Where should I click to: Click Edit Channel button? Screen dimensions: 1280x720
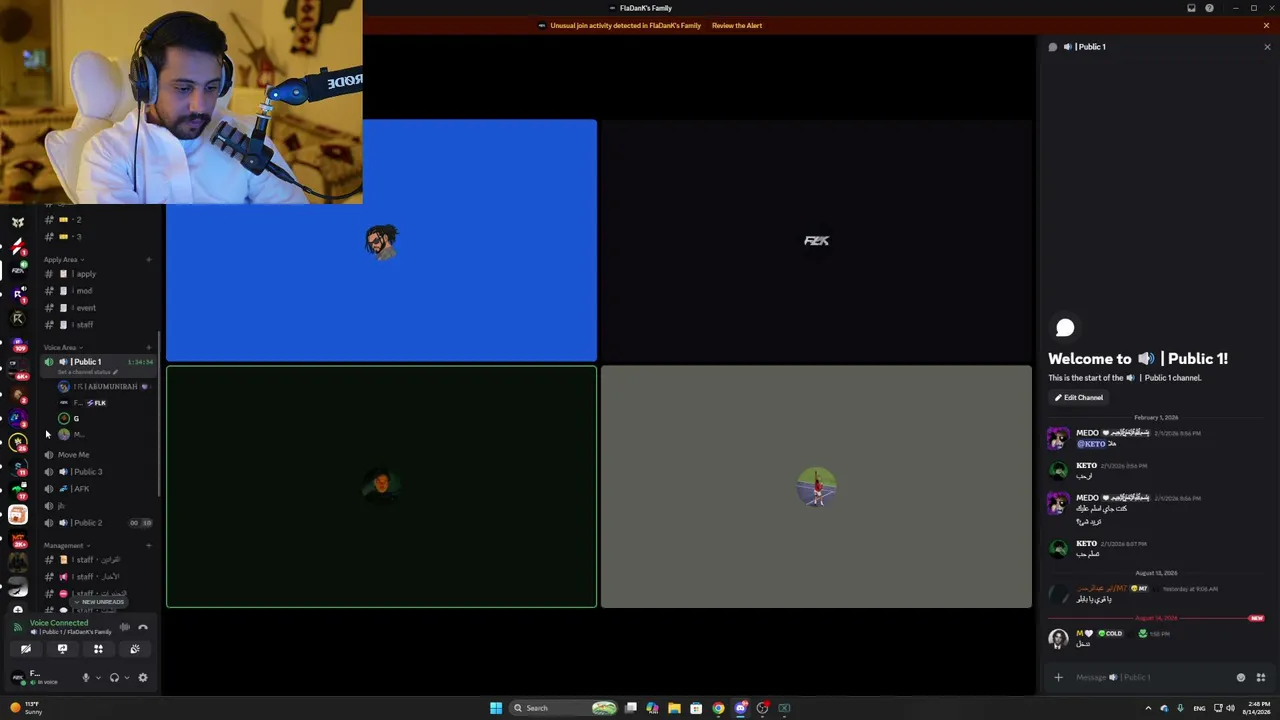[x=1078, y=397]
